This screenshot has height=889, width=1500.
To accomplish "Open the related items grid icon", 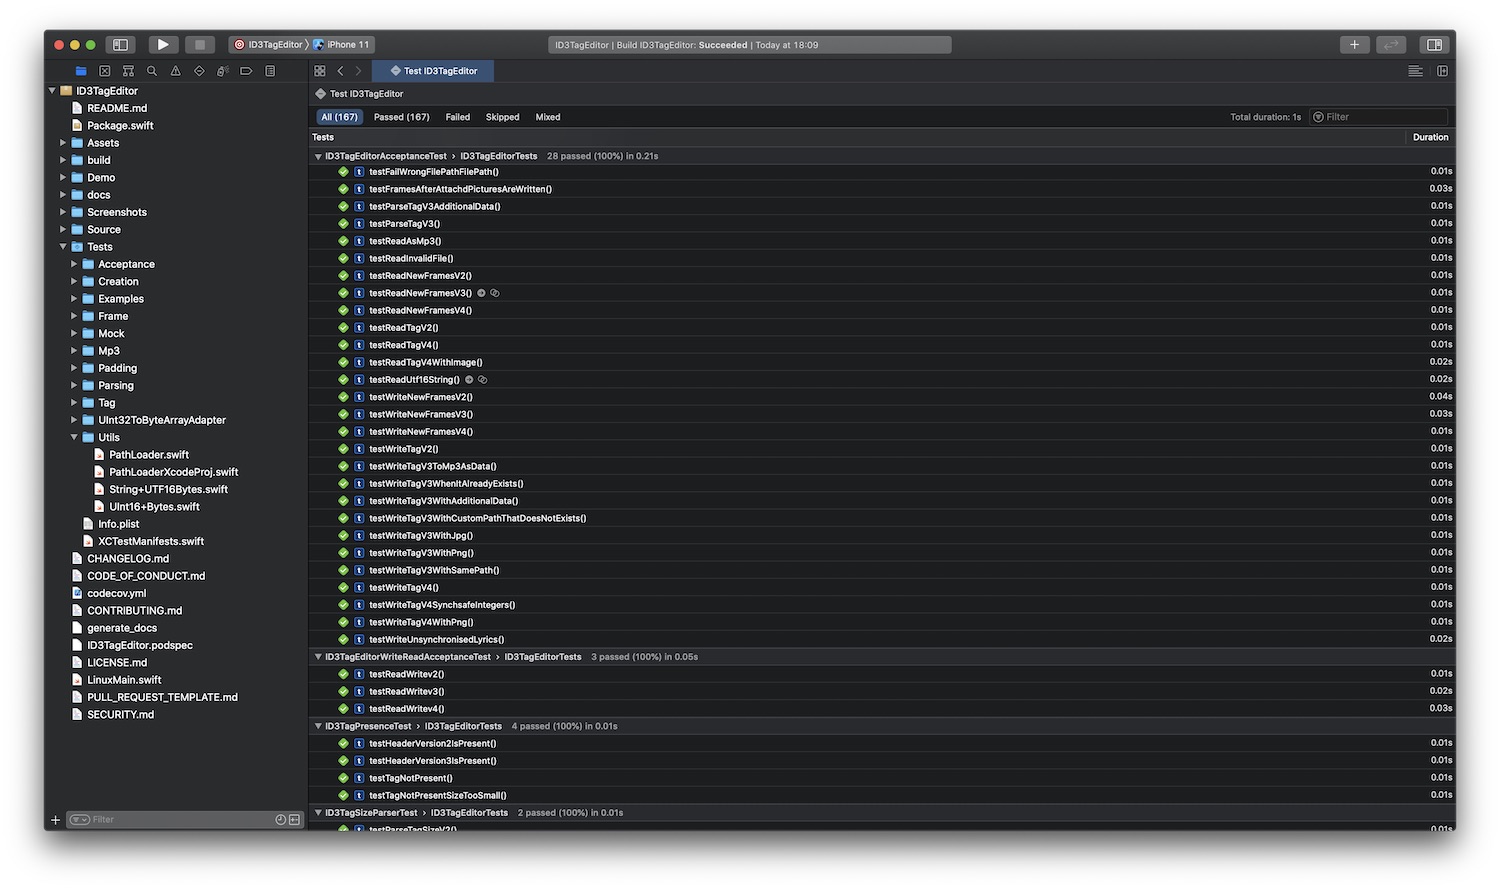I will tap(320, 71).
